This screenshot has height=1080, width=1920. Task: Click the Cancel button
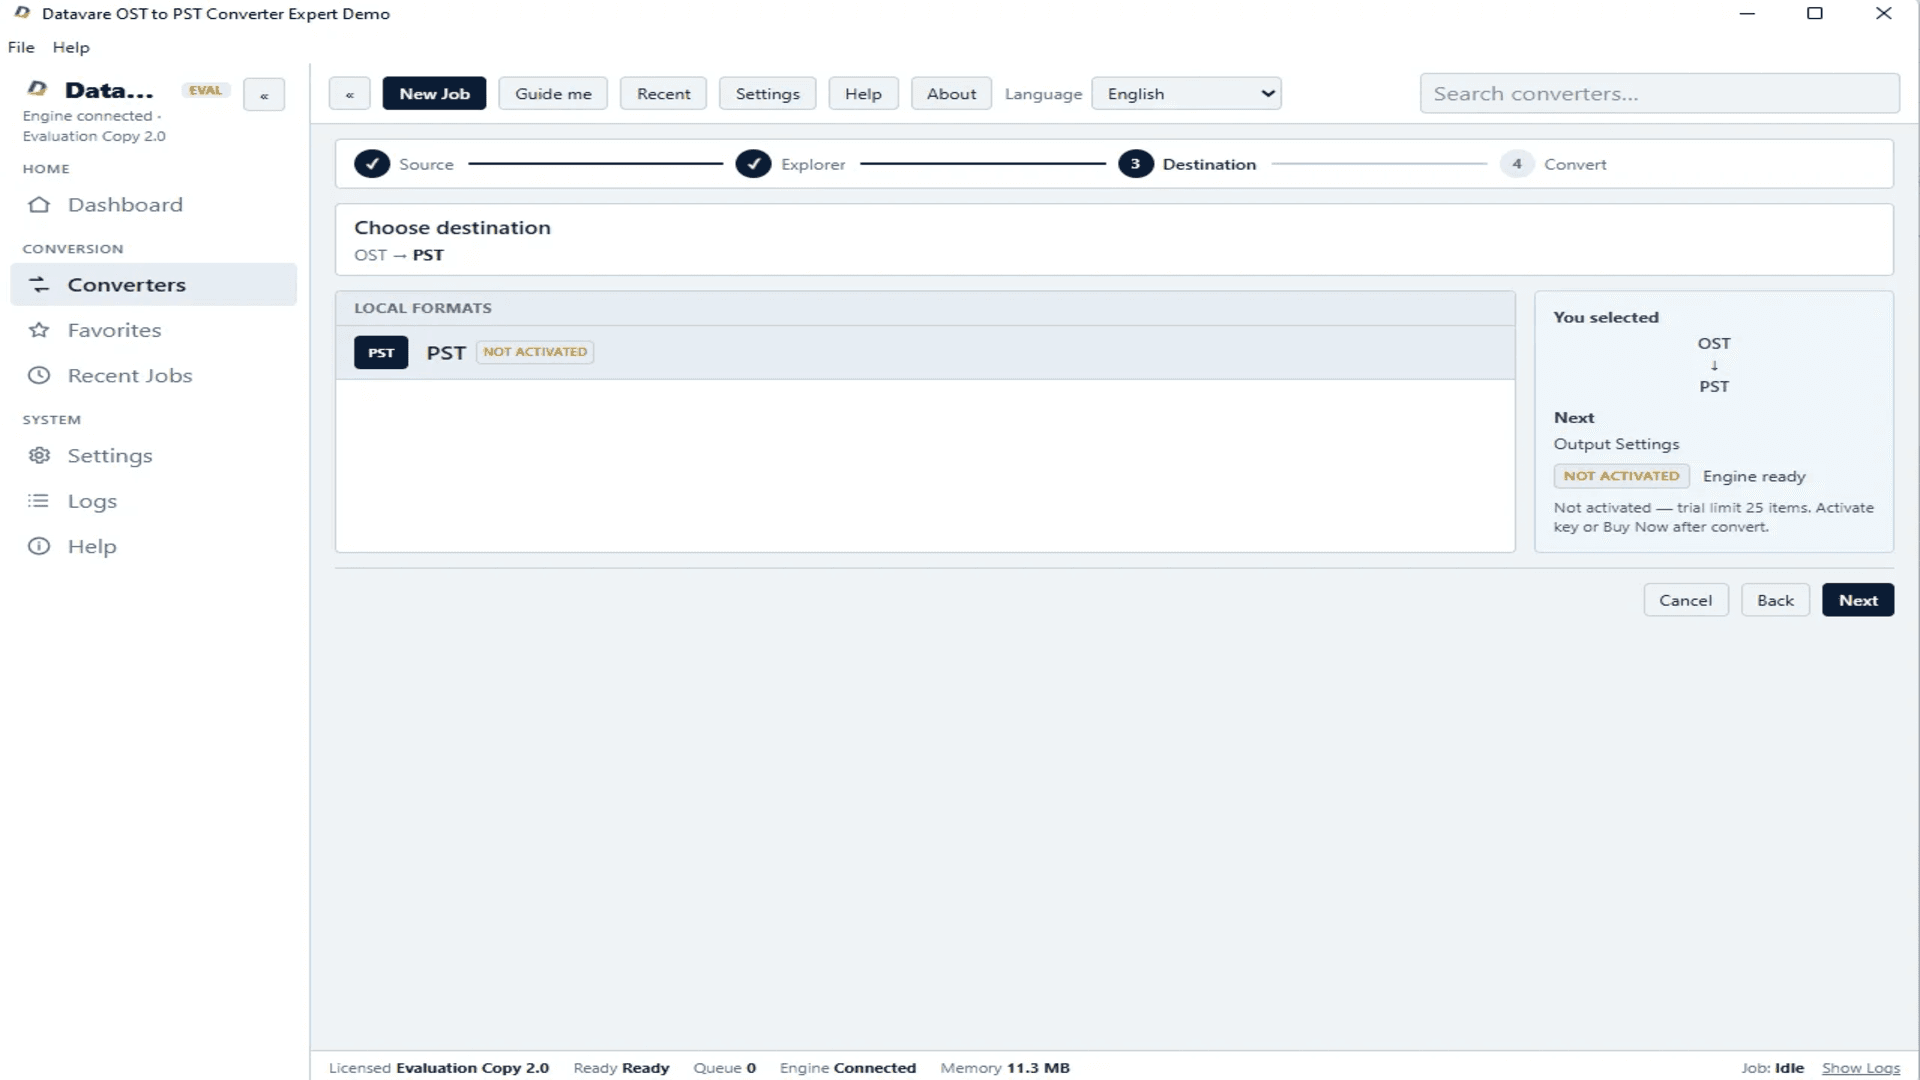click(x=1685, y=600)
